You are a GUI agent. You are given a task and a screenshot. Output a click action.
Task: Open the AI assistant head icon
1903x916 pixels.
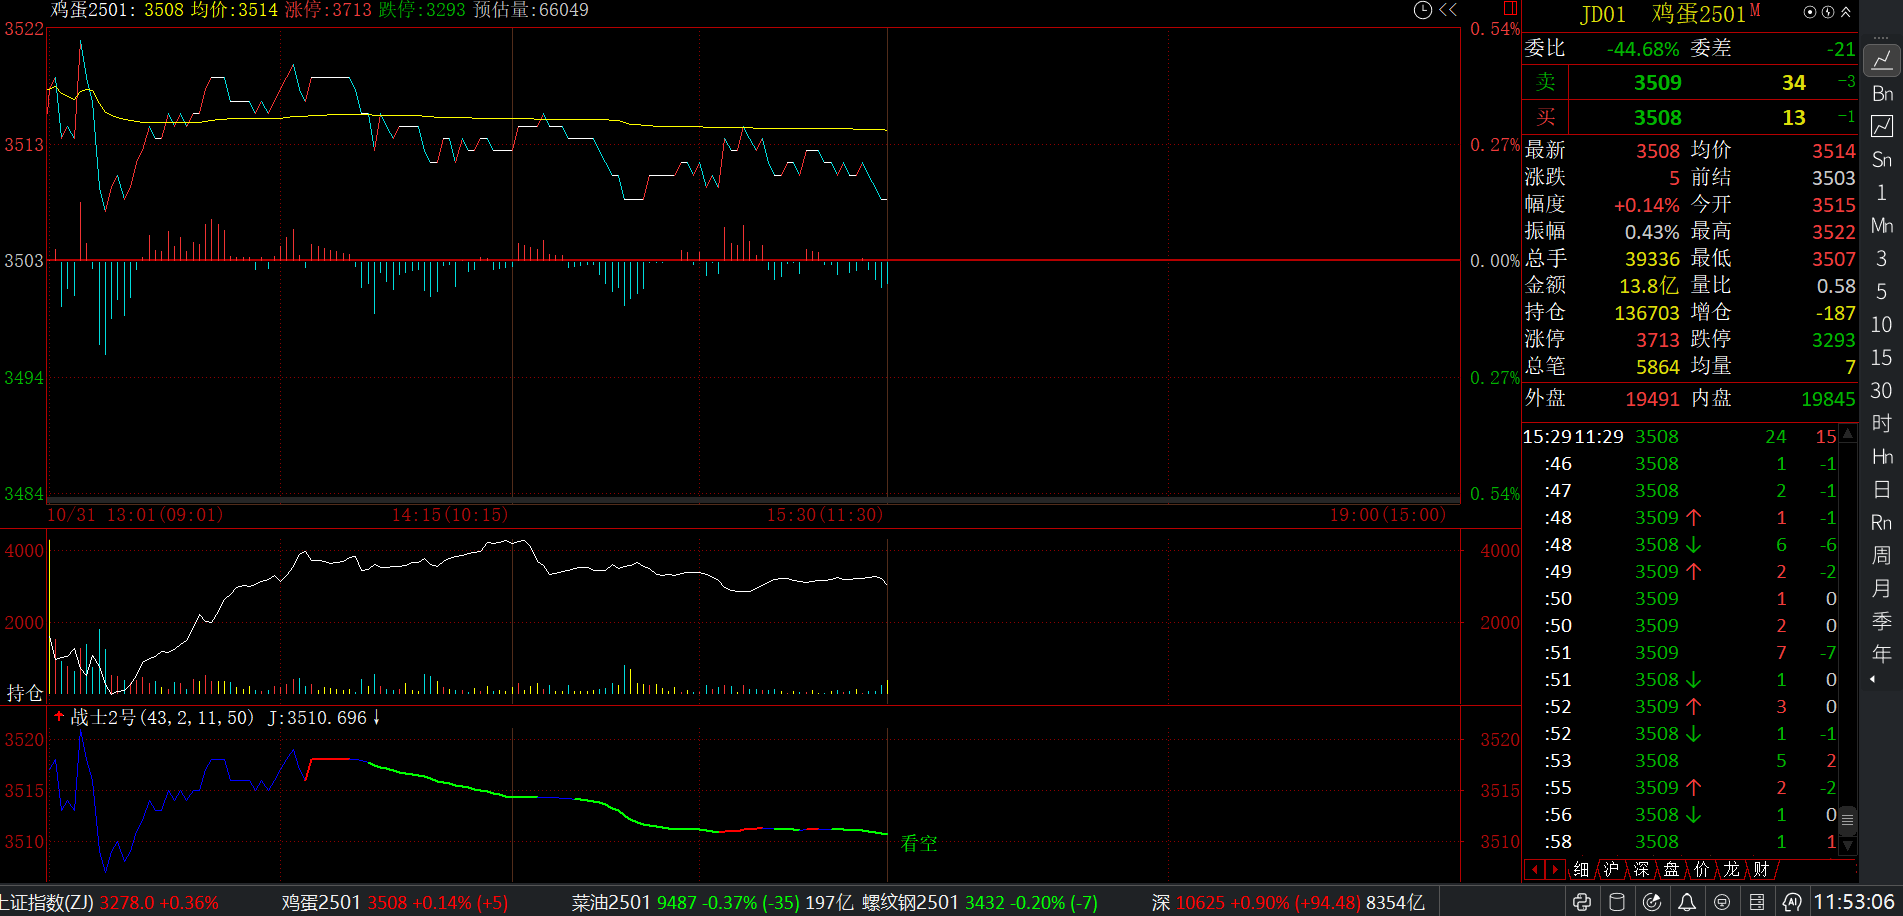pyautogui.click(x=1792, y=902)
